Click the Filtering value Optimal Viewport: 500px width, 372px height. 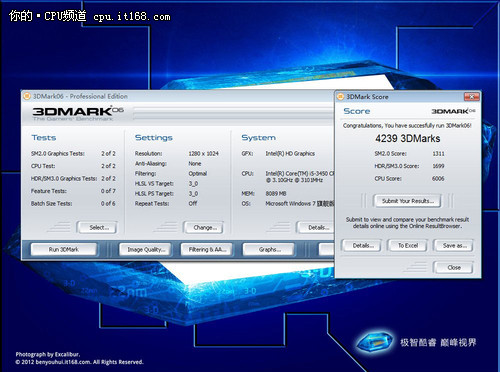198,174
